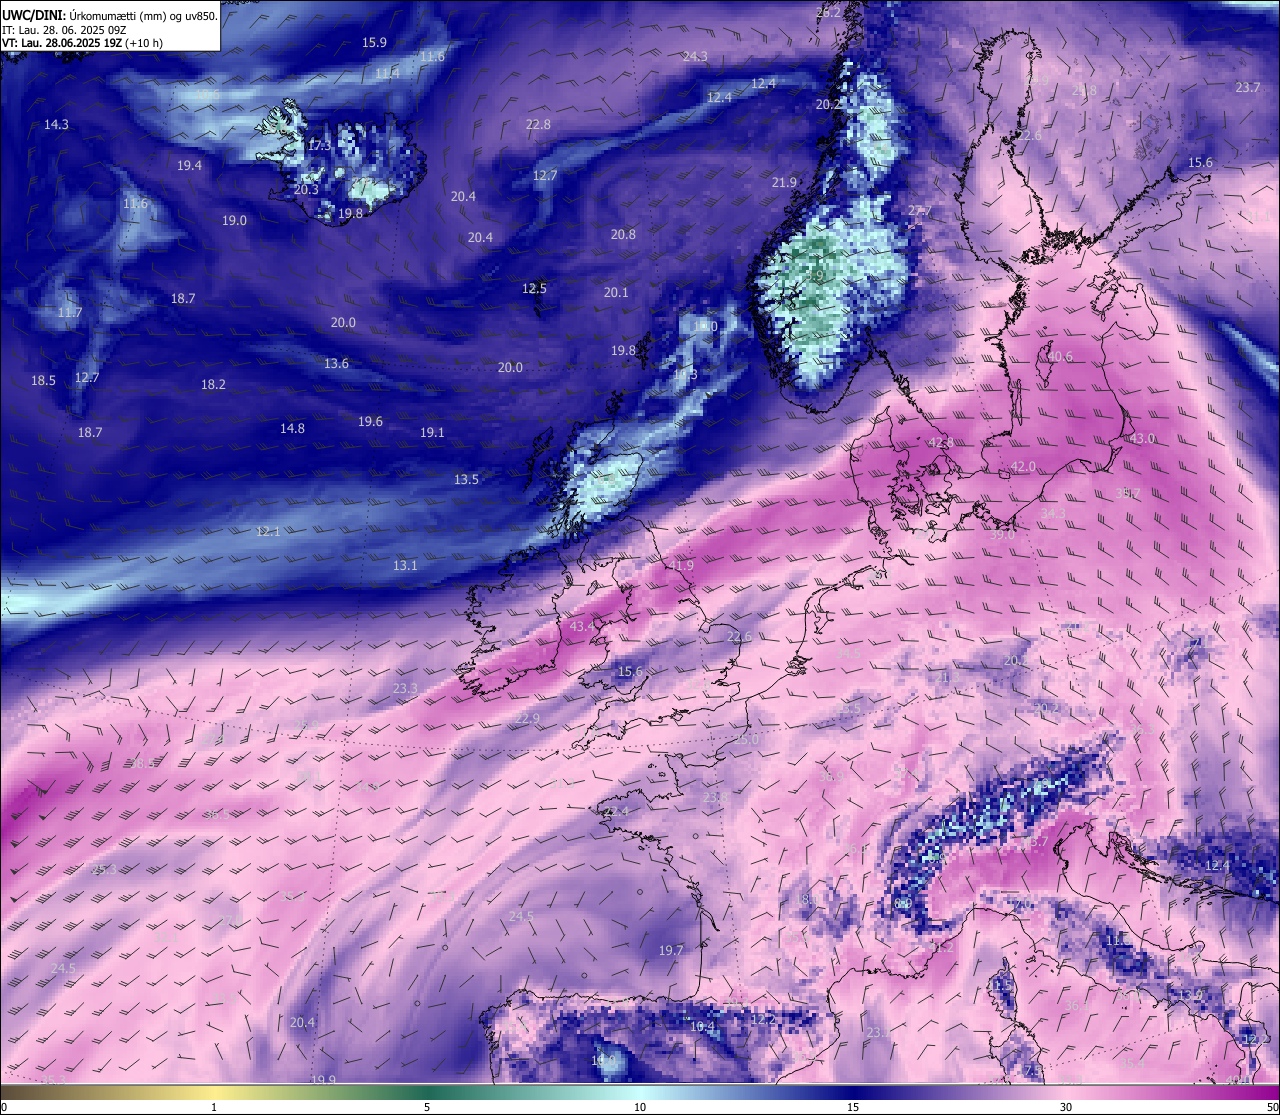
Task: Click the 18.2 value label
Action: [x=213, y=385]
